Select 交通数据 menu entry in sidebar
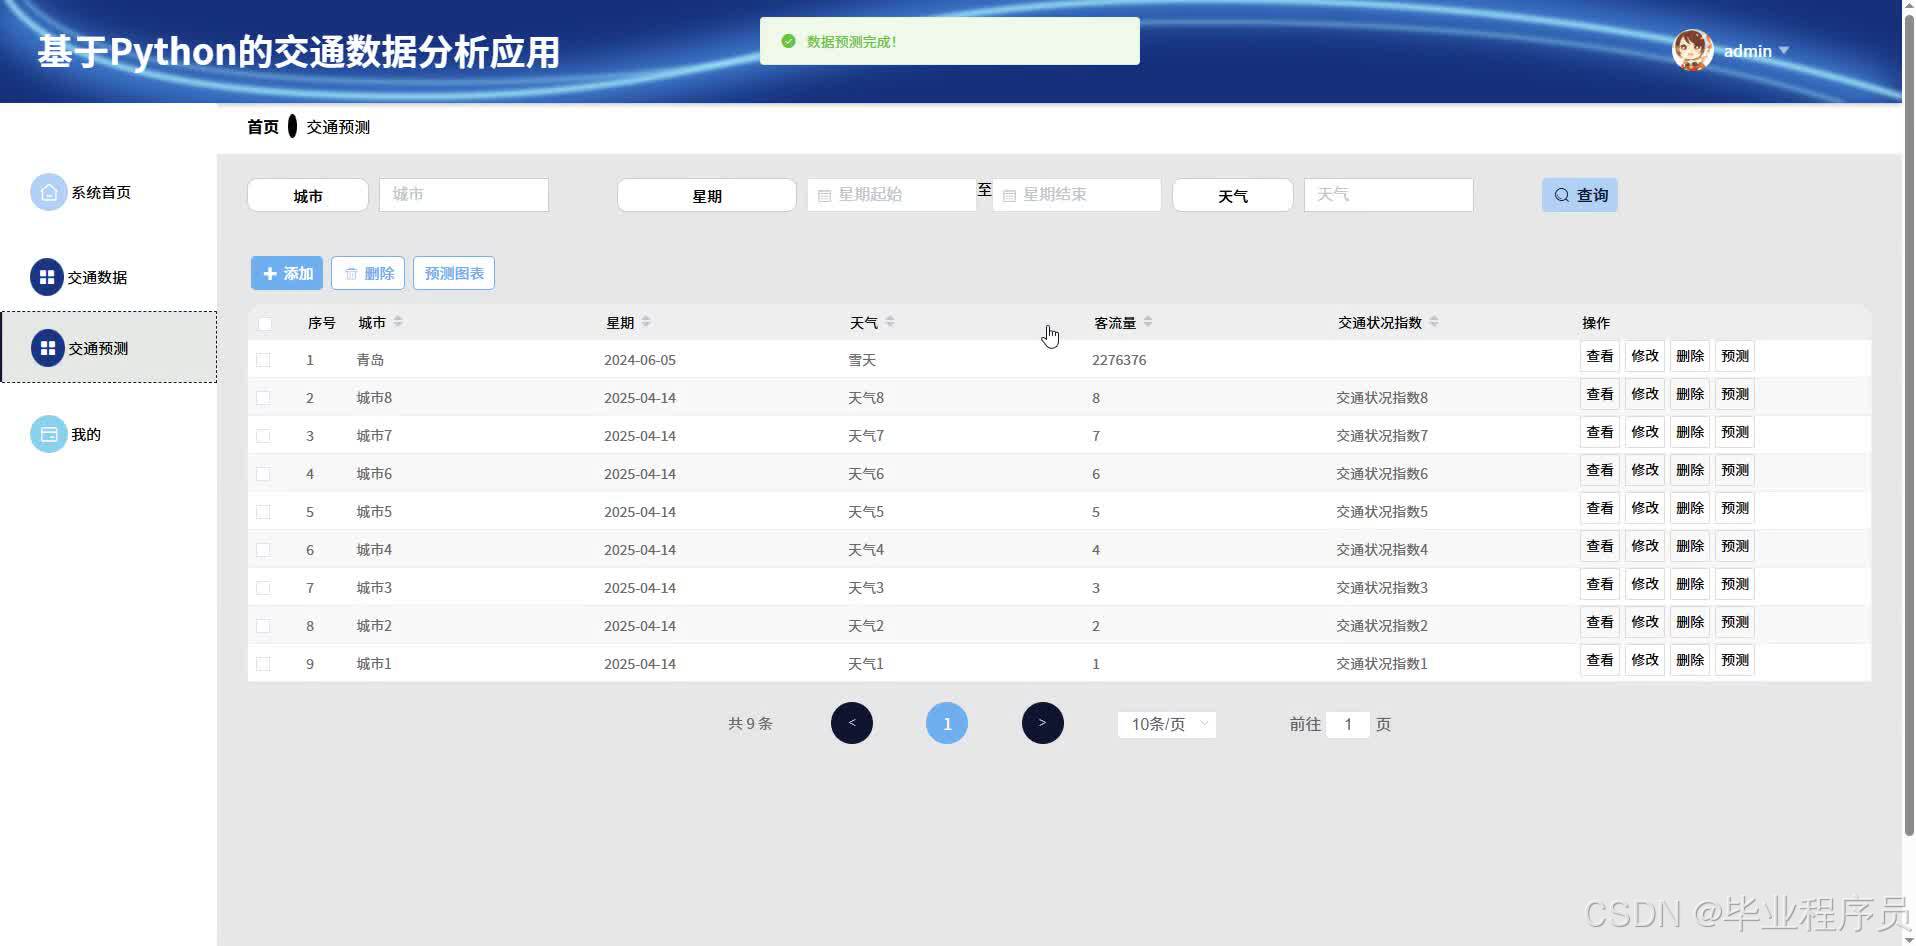This screenshot has width=1916, height=946. click(x=97, y=277)
